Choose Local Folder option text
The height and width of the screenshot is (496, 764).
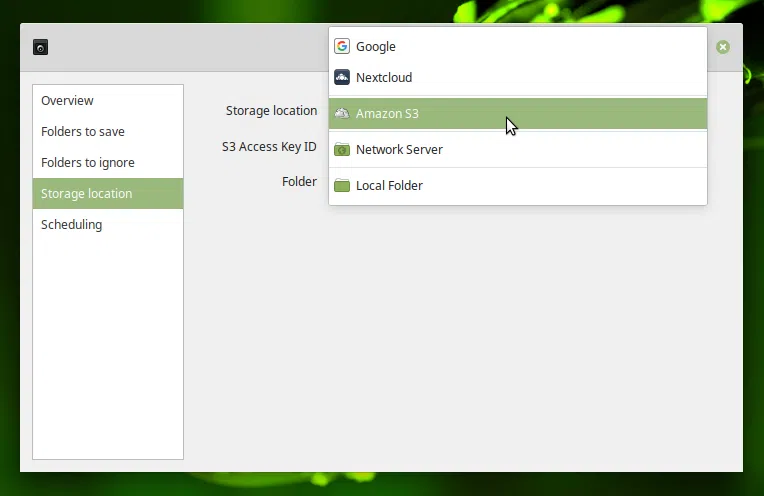pos(389,185)
